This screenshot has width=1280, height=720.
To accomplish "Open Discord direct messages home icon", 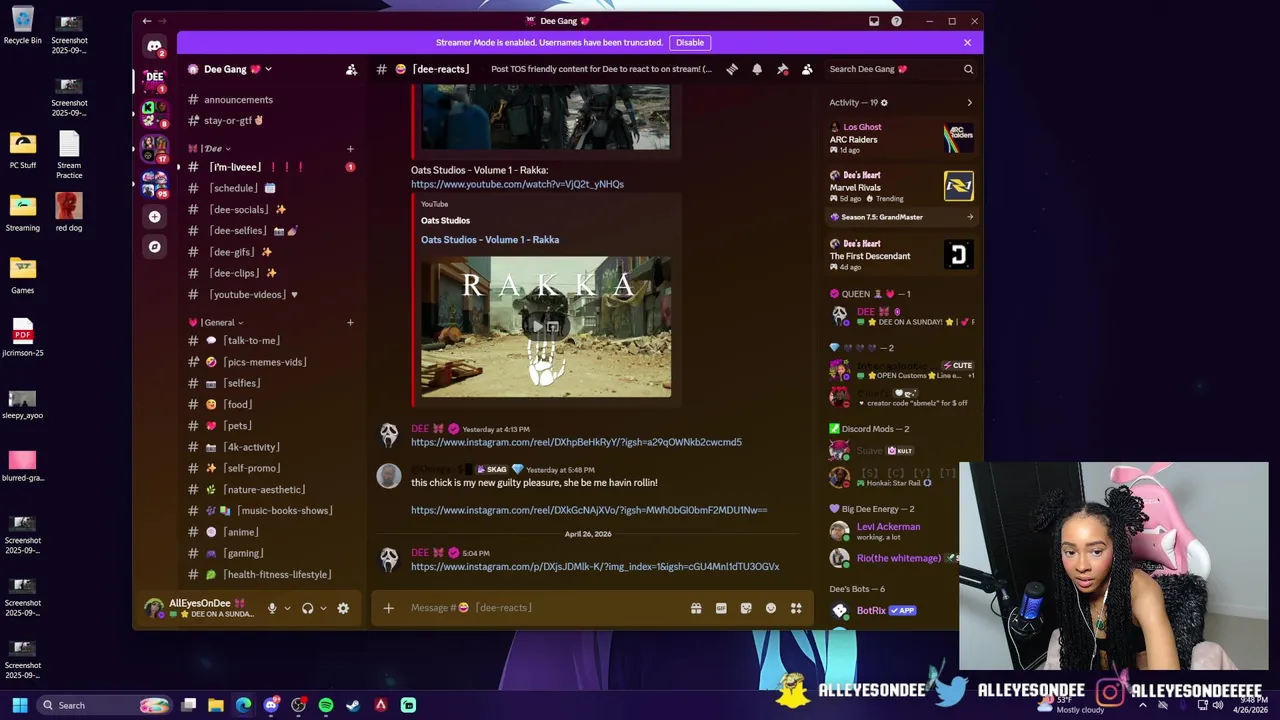I will (x=154, y=46).
